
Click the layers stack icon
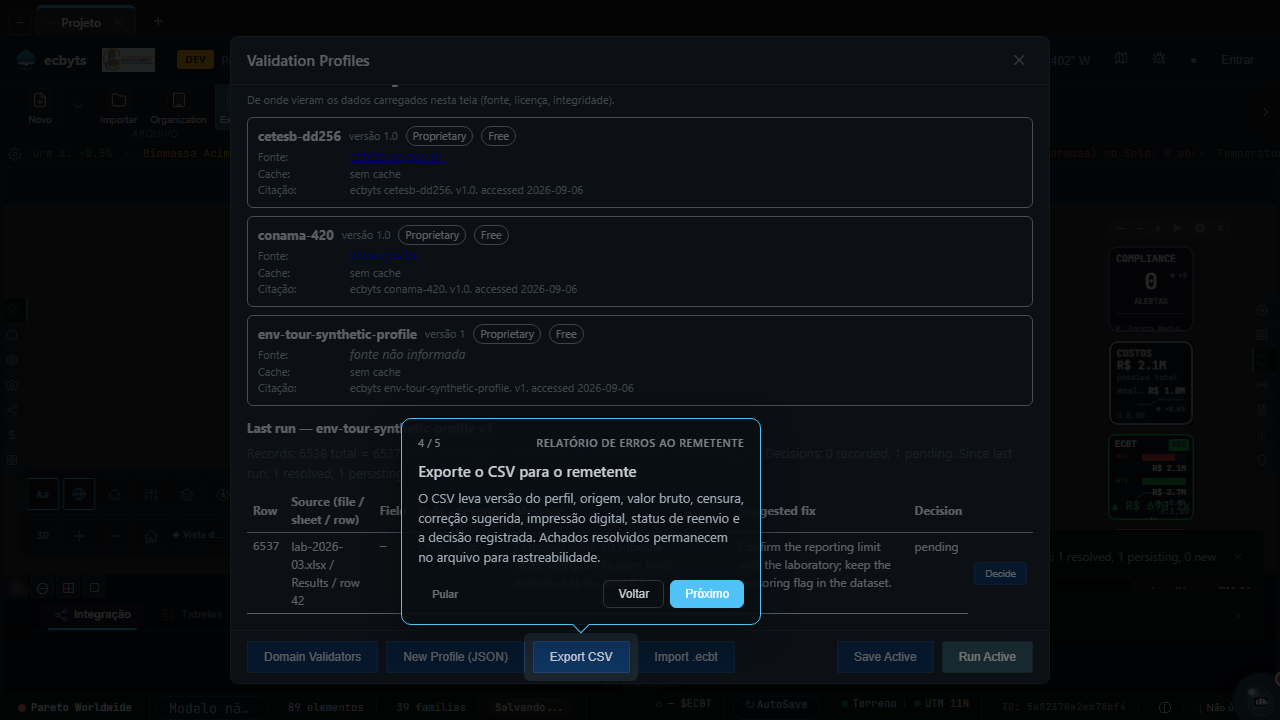(x=187, y=494)
